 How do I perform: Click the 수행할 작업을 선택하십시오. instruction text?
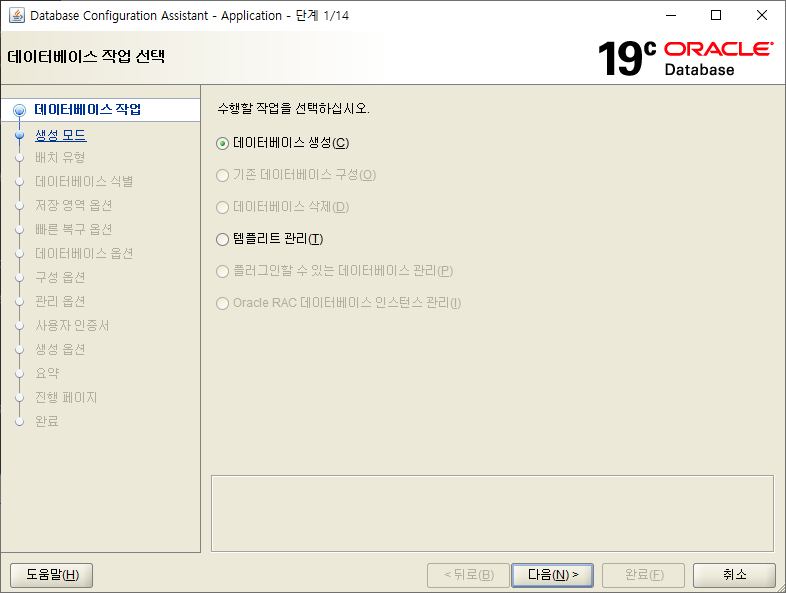(294, 108)
